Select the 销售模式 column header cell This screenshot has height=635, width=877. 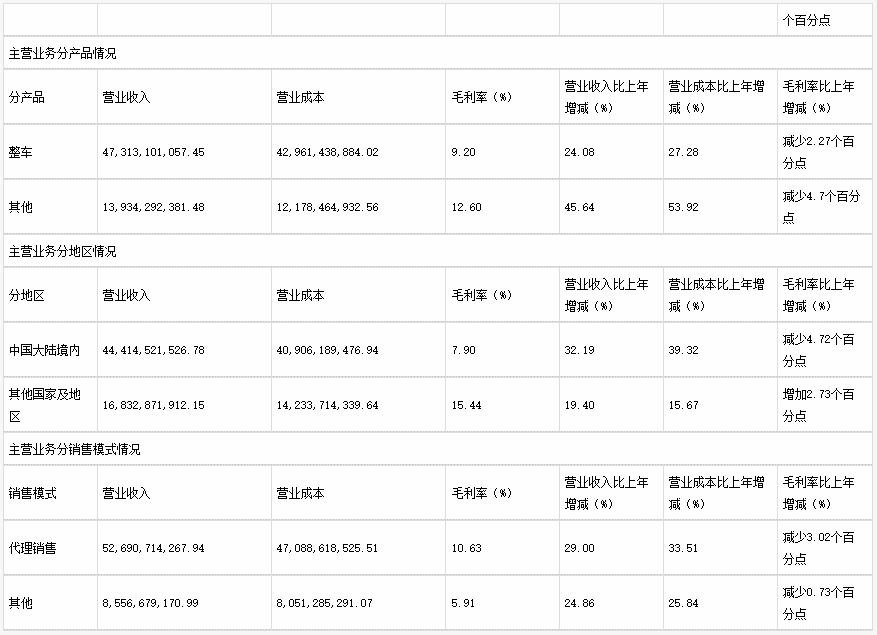(32, 493)
